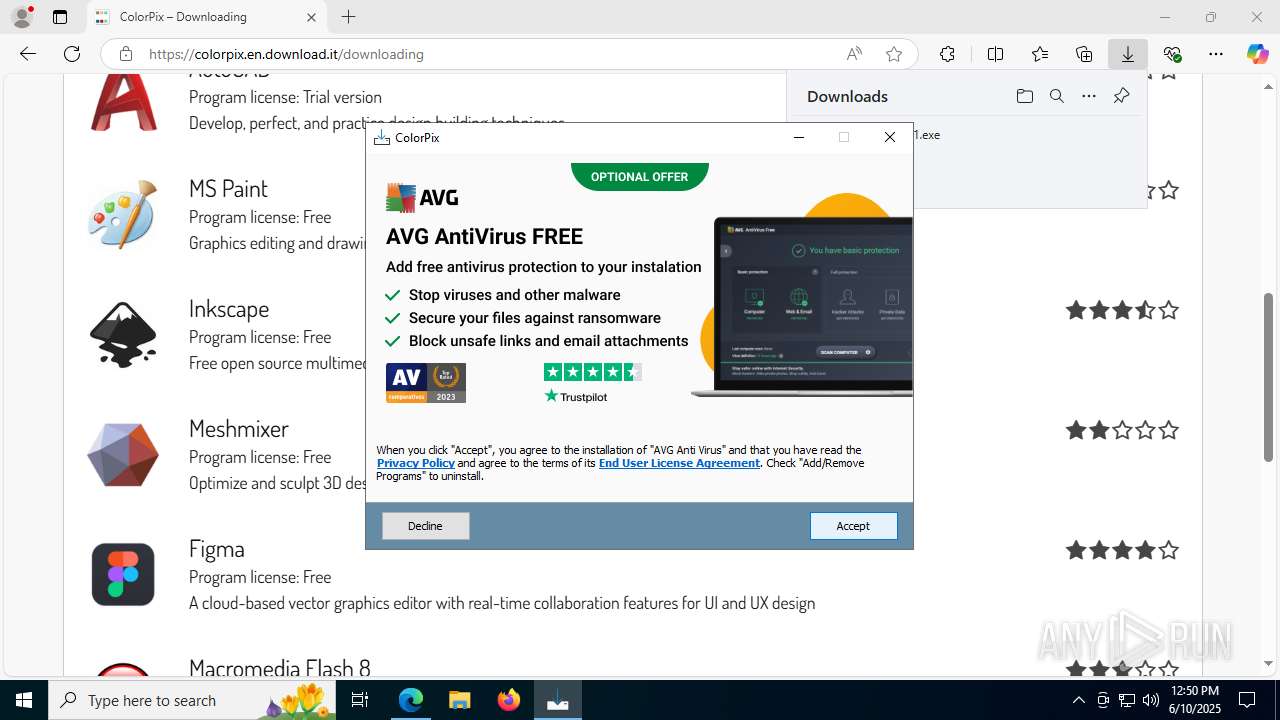Click the Decline button in the ColorPix installer
This screenshot has height=720, width=1280.
(x=425, y=526)
